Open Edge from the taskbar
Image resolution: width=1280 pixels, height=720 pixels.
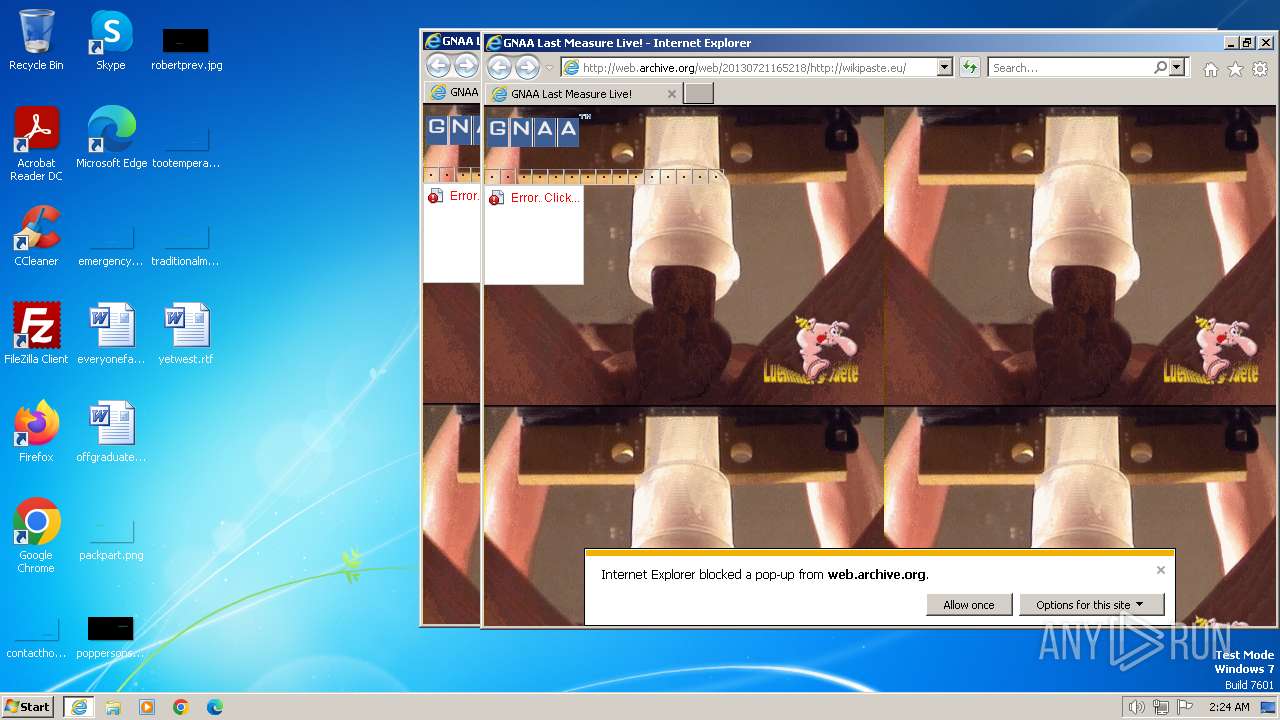[215, 707]
